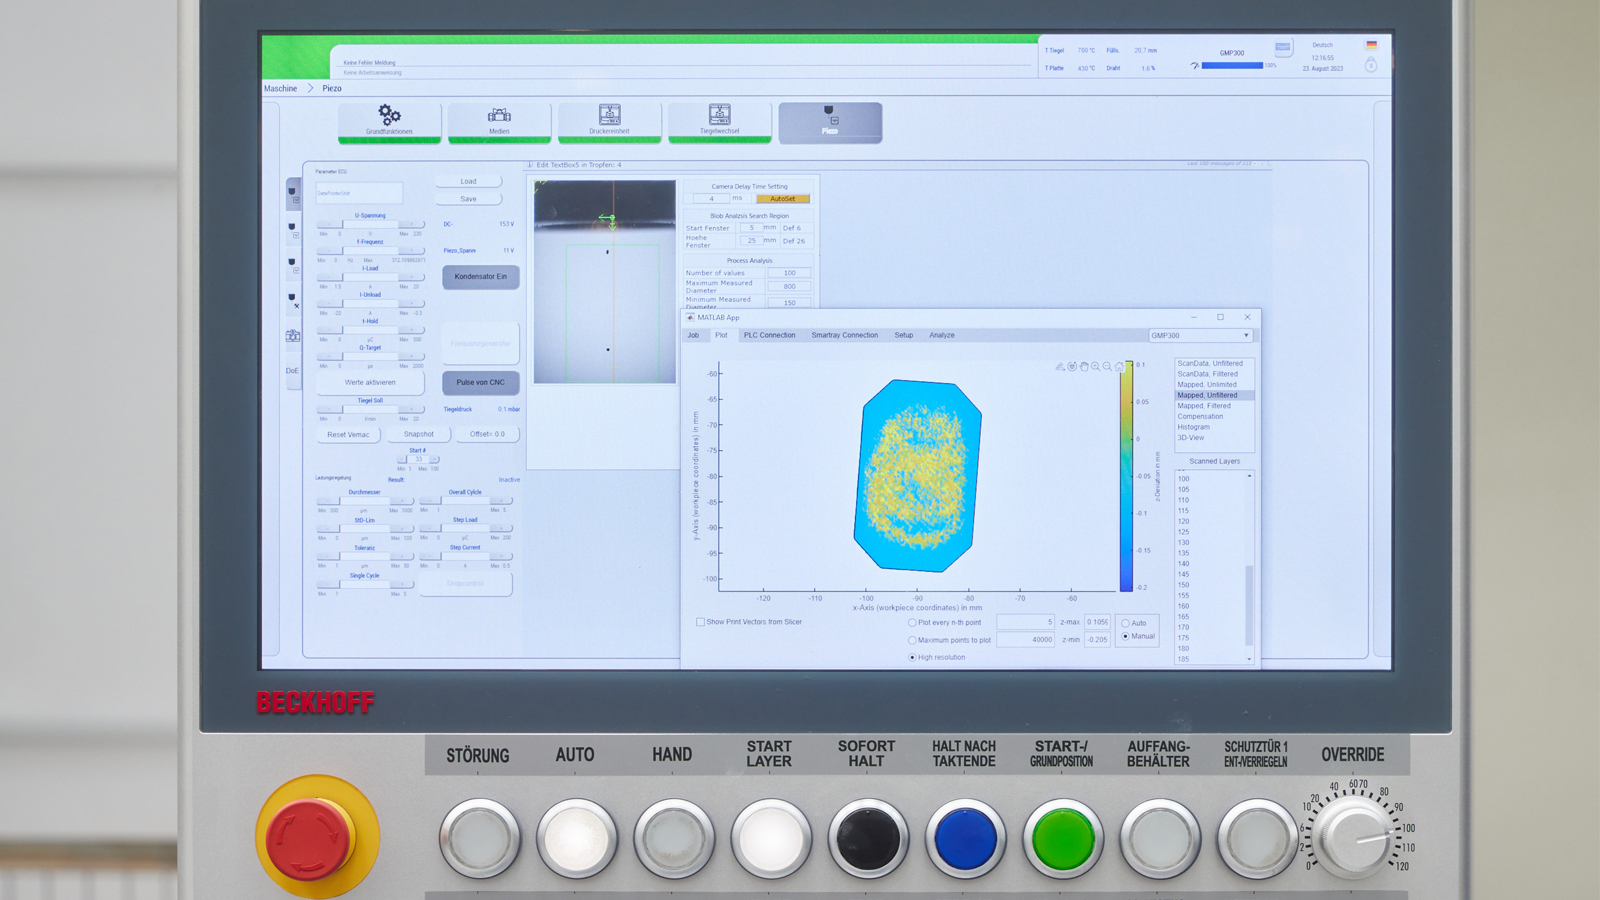Image resolution: width=1600 pixels, height=900 pixels.
Task: Open the Druckereinheit printer section
Action: pyautogui.click(x=609, y=120)
